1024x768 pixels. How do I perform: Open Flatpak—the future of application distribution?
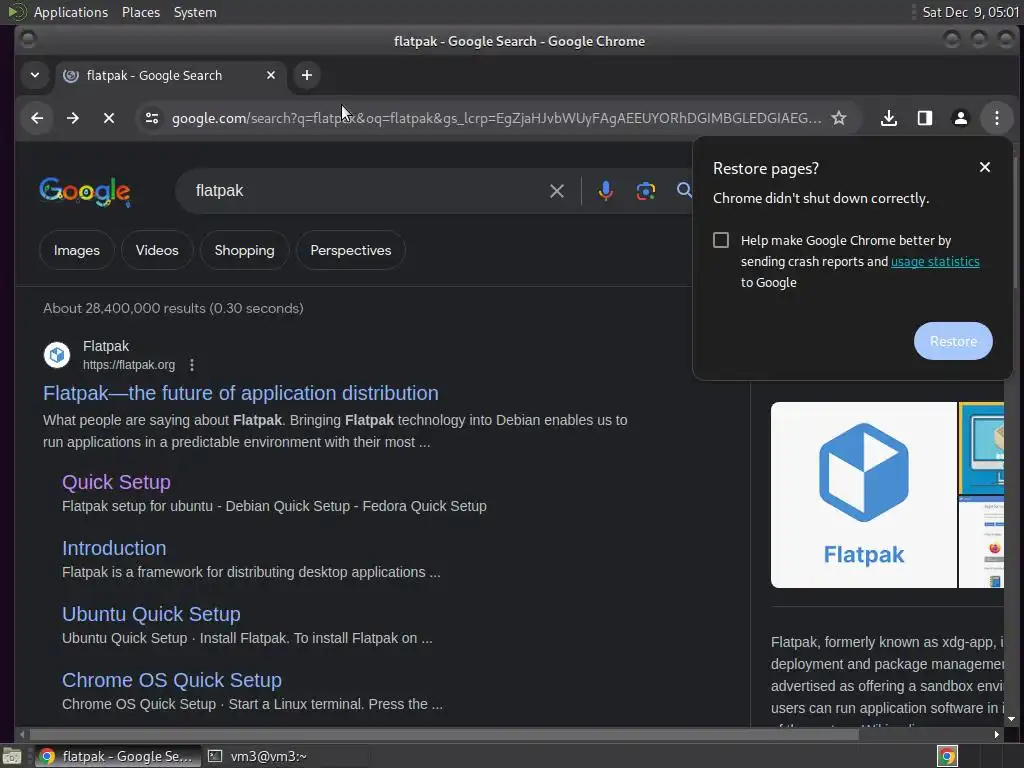pos(240,393)
